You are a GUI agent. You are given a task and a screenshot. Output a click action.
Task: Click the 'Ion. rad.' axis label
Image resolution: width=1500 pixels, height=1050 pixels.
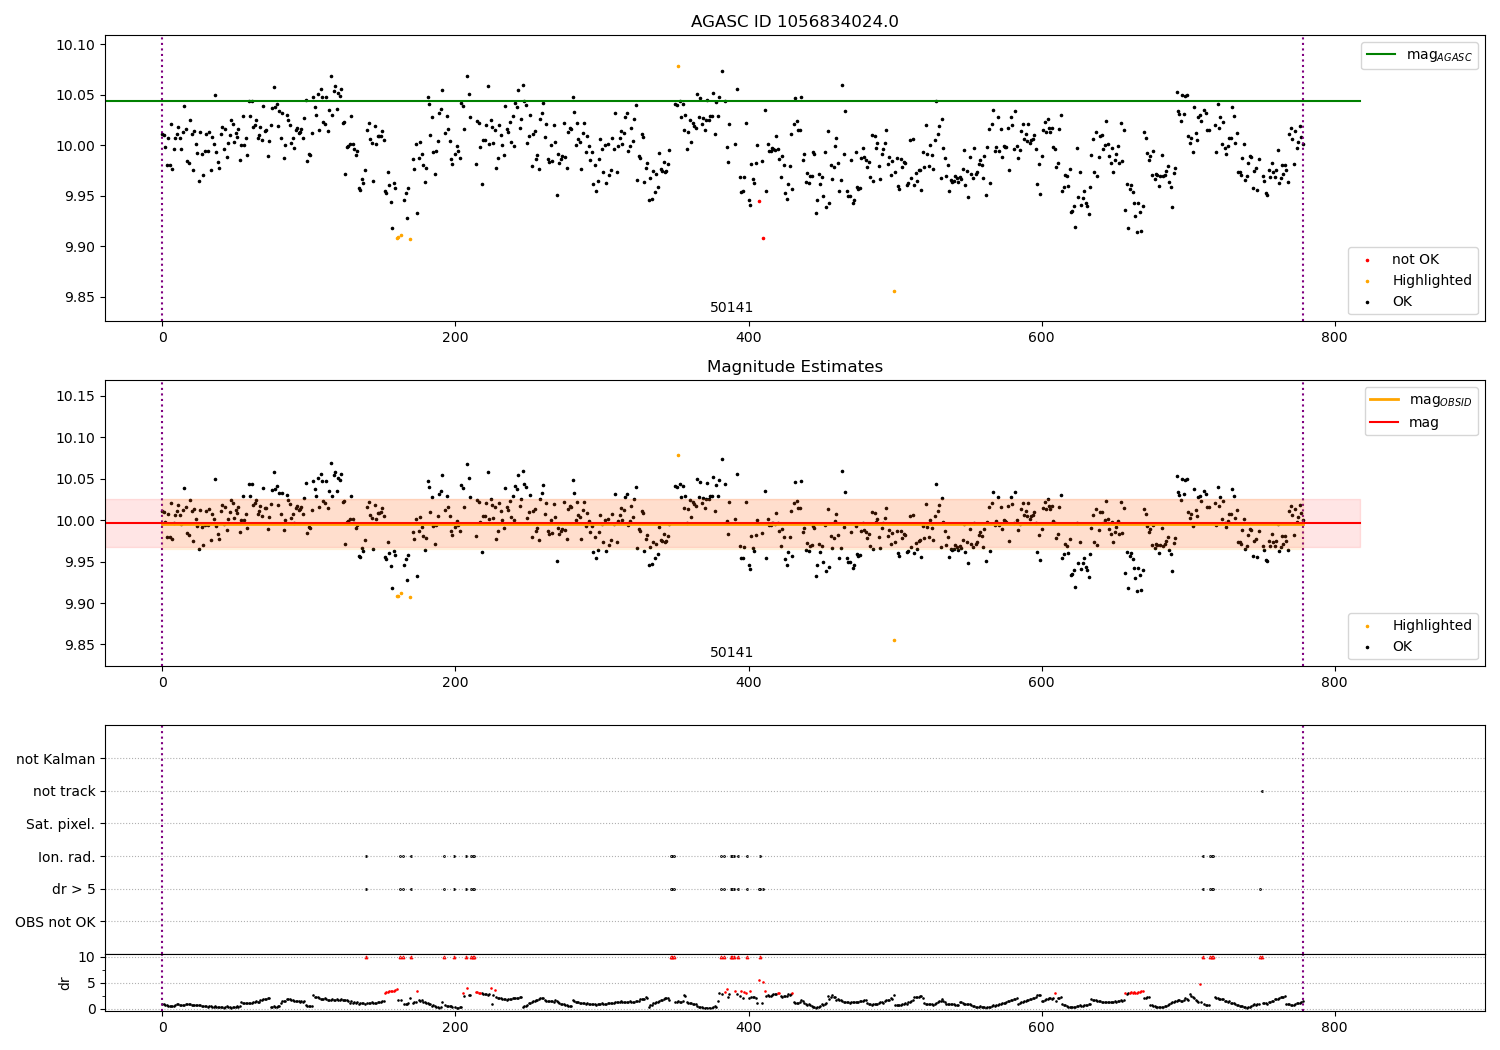67,857
